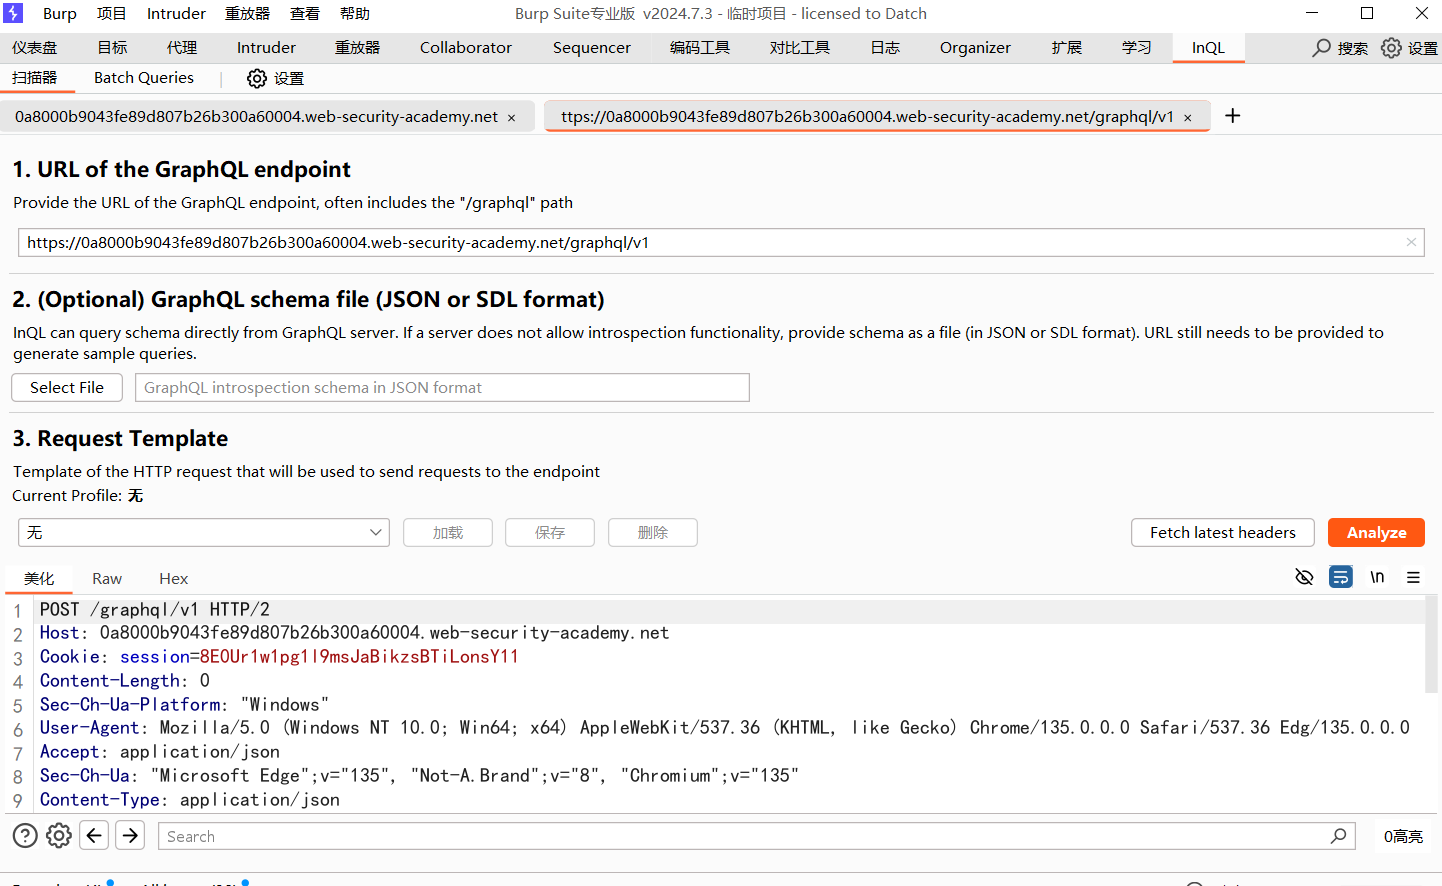Image resolution: width=1442 pixels, height=886 pixels.
Task: Click the 保存 button
Action: (x=550, y=533)
